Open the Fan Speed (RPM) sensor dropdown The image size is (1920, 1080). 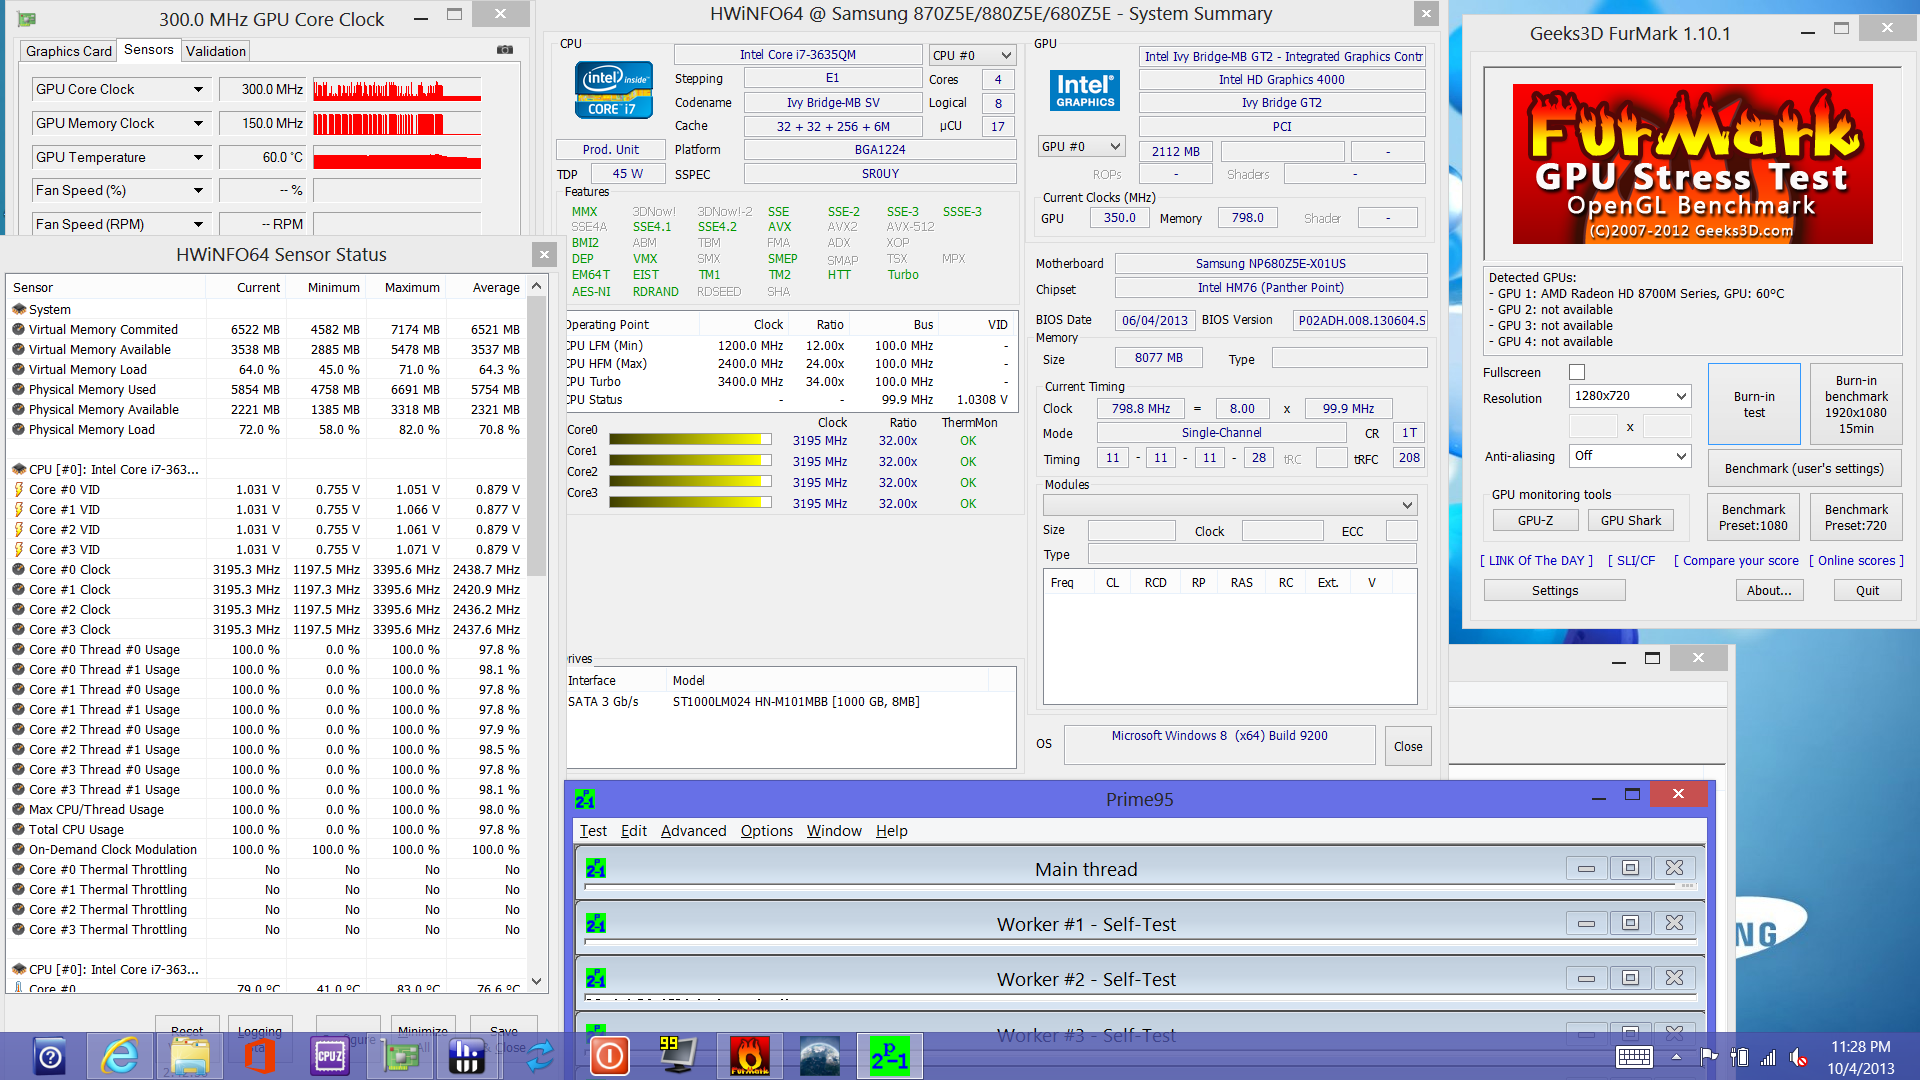click(x=198, y=224)
